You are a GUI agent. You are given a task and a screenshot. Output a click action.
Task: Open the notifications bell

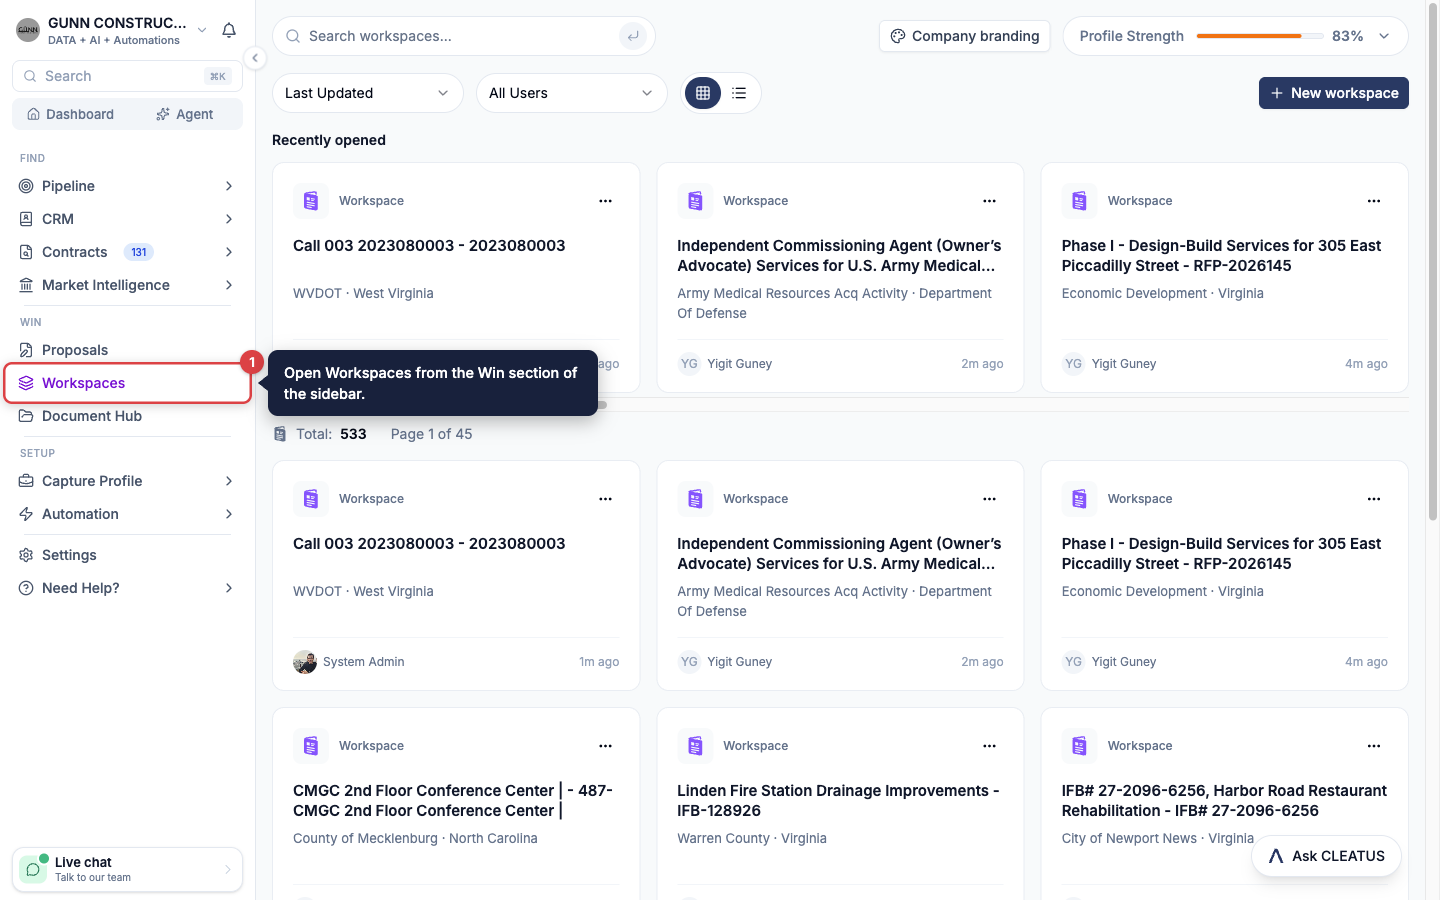point(229,30)
